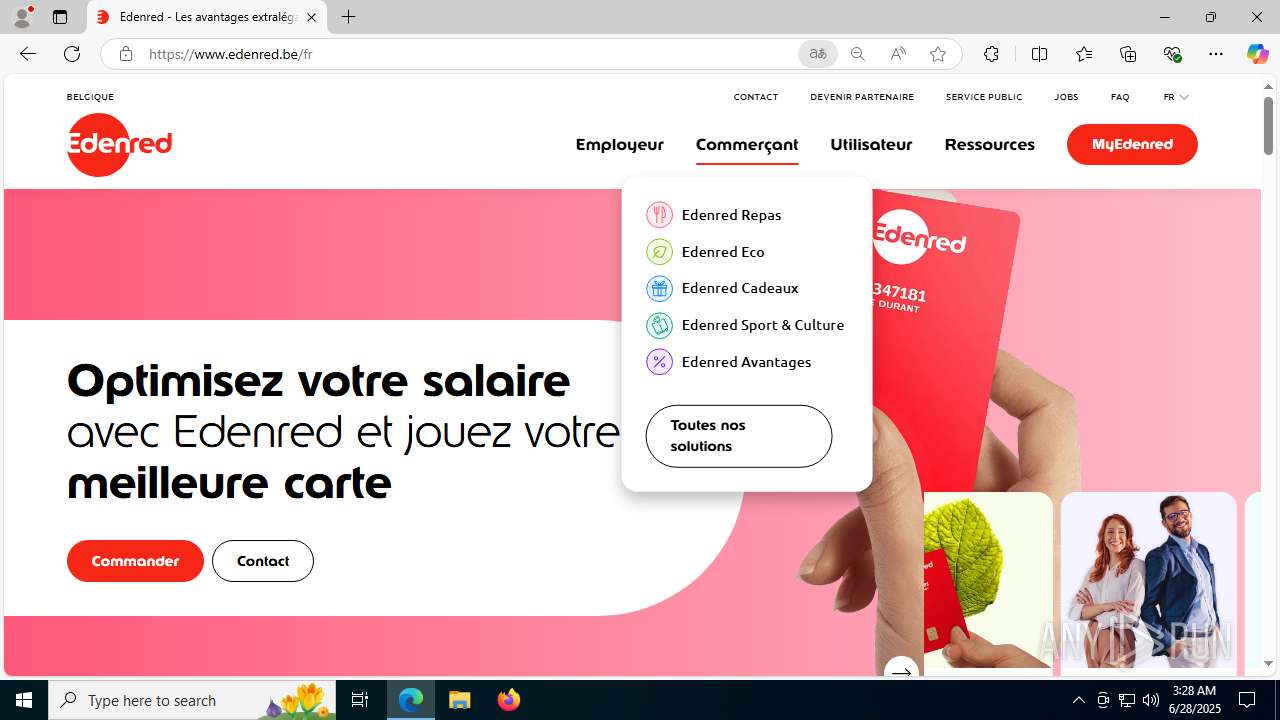Viewport: 1280px width, 720px height.
Task: Open the FAQ link
Action: click(x=1120, y=97)
